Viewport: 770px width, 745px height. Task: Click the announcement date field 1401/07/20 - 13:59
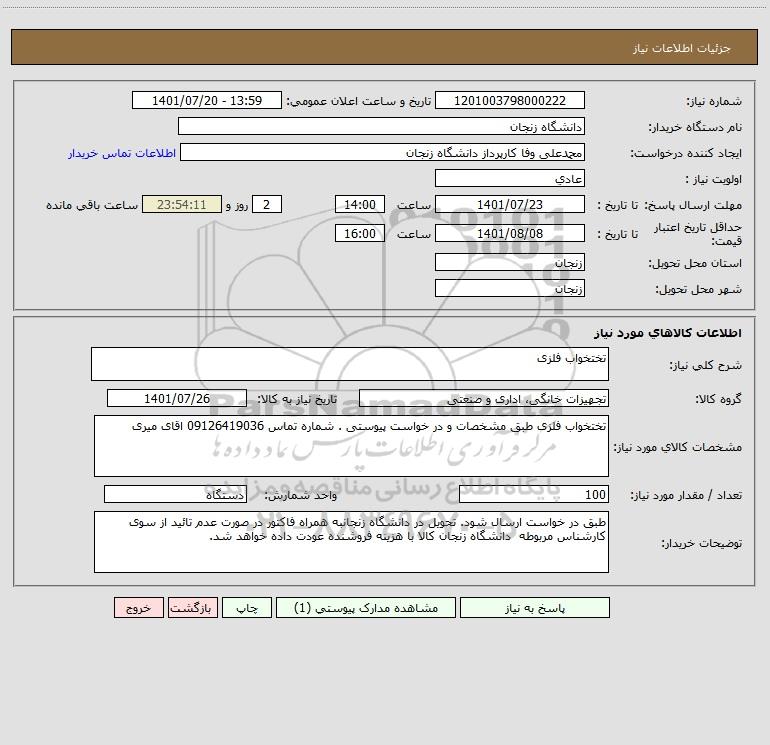[x=207, y=100]
